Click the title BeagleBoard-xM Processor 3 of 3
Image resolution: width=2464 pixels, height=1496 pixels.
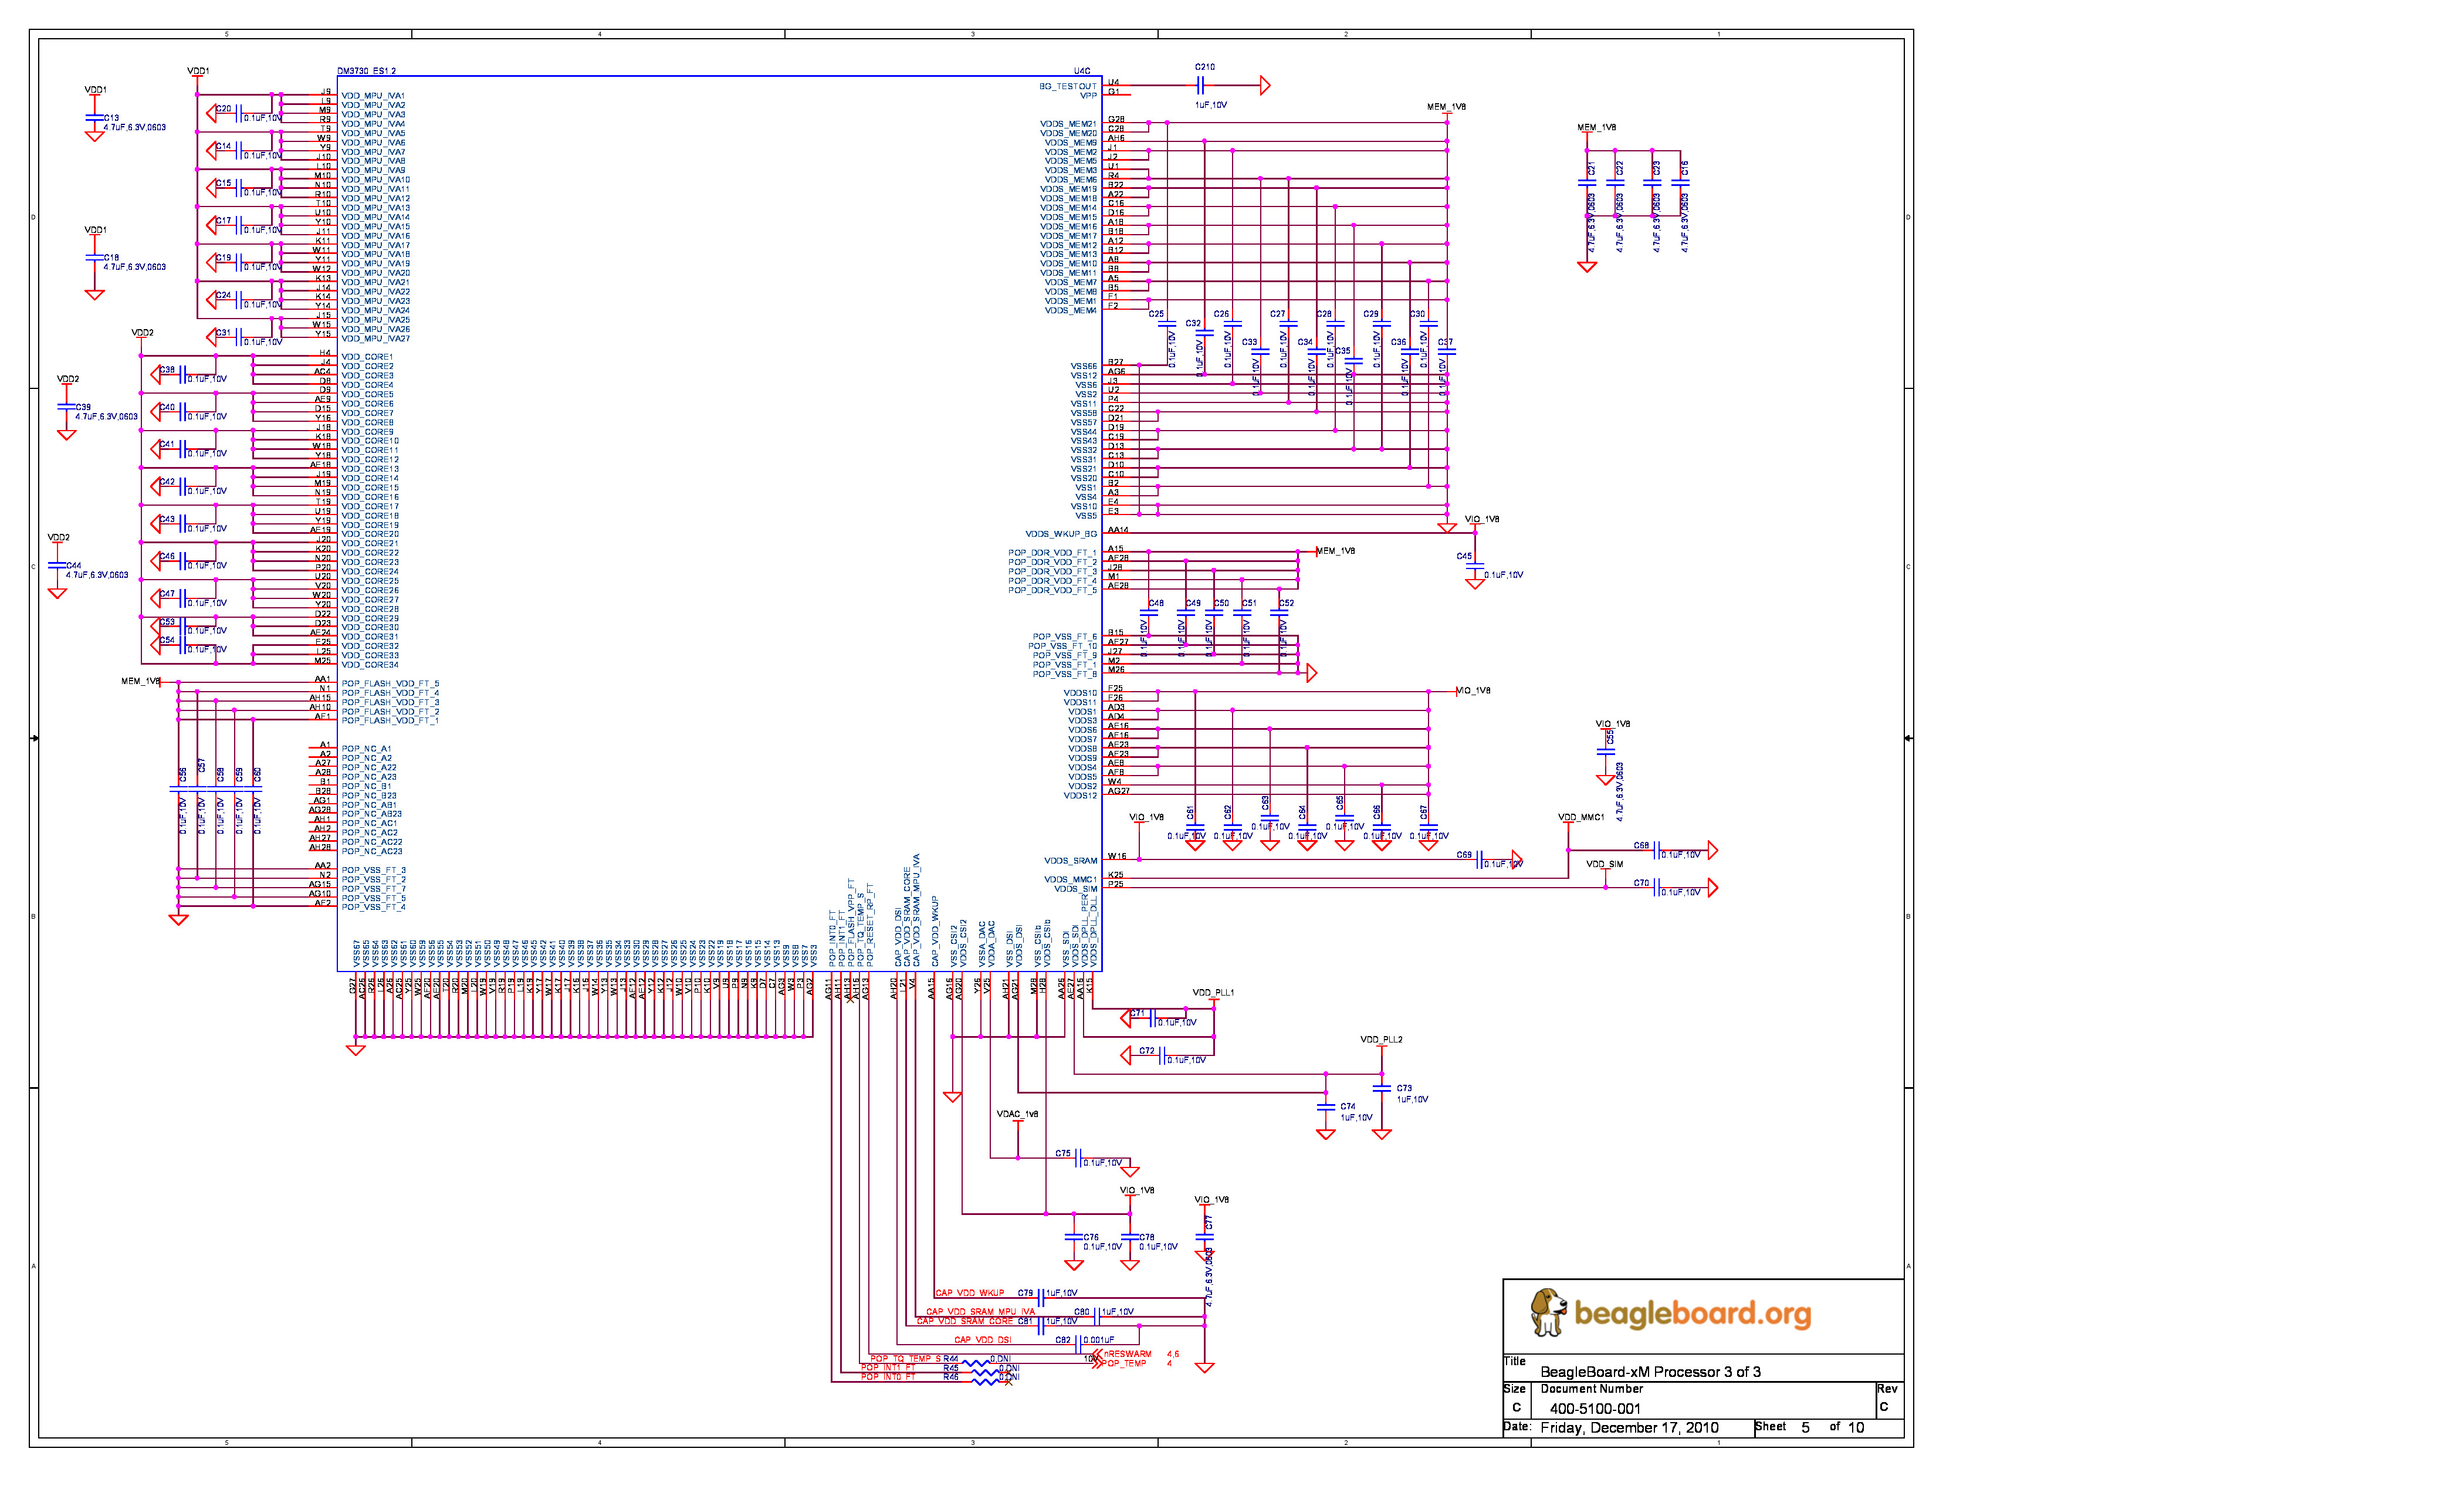(x=1650, y=1372)
